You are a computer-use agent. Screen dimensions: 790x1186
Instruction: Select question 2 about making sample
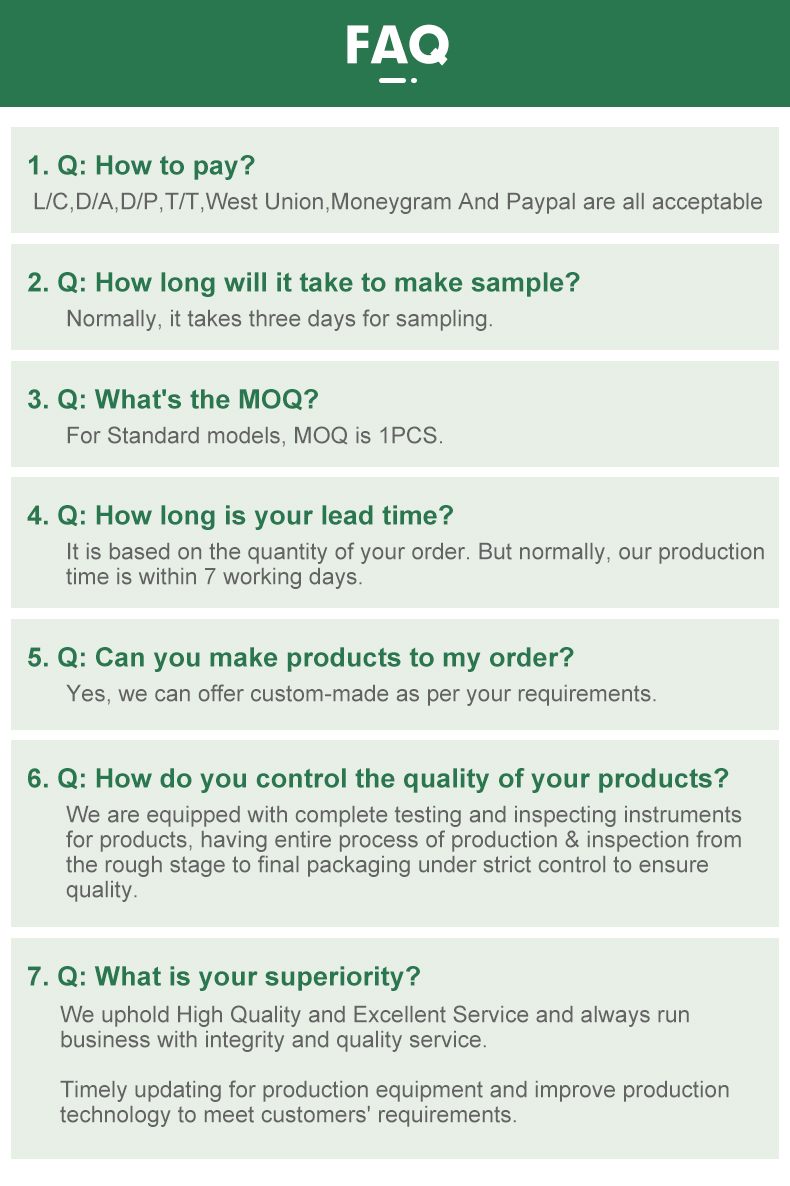tap(303, 282)
